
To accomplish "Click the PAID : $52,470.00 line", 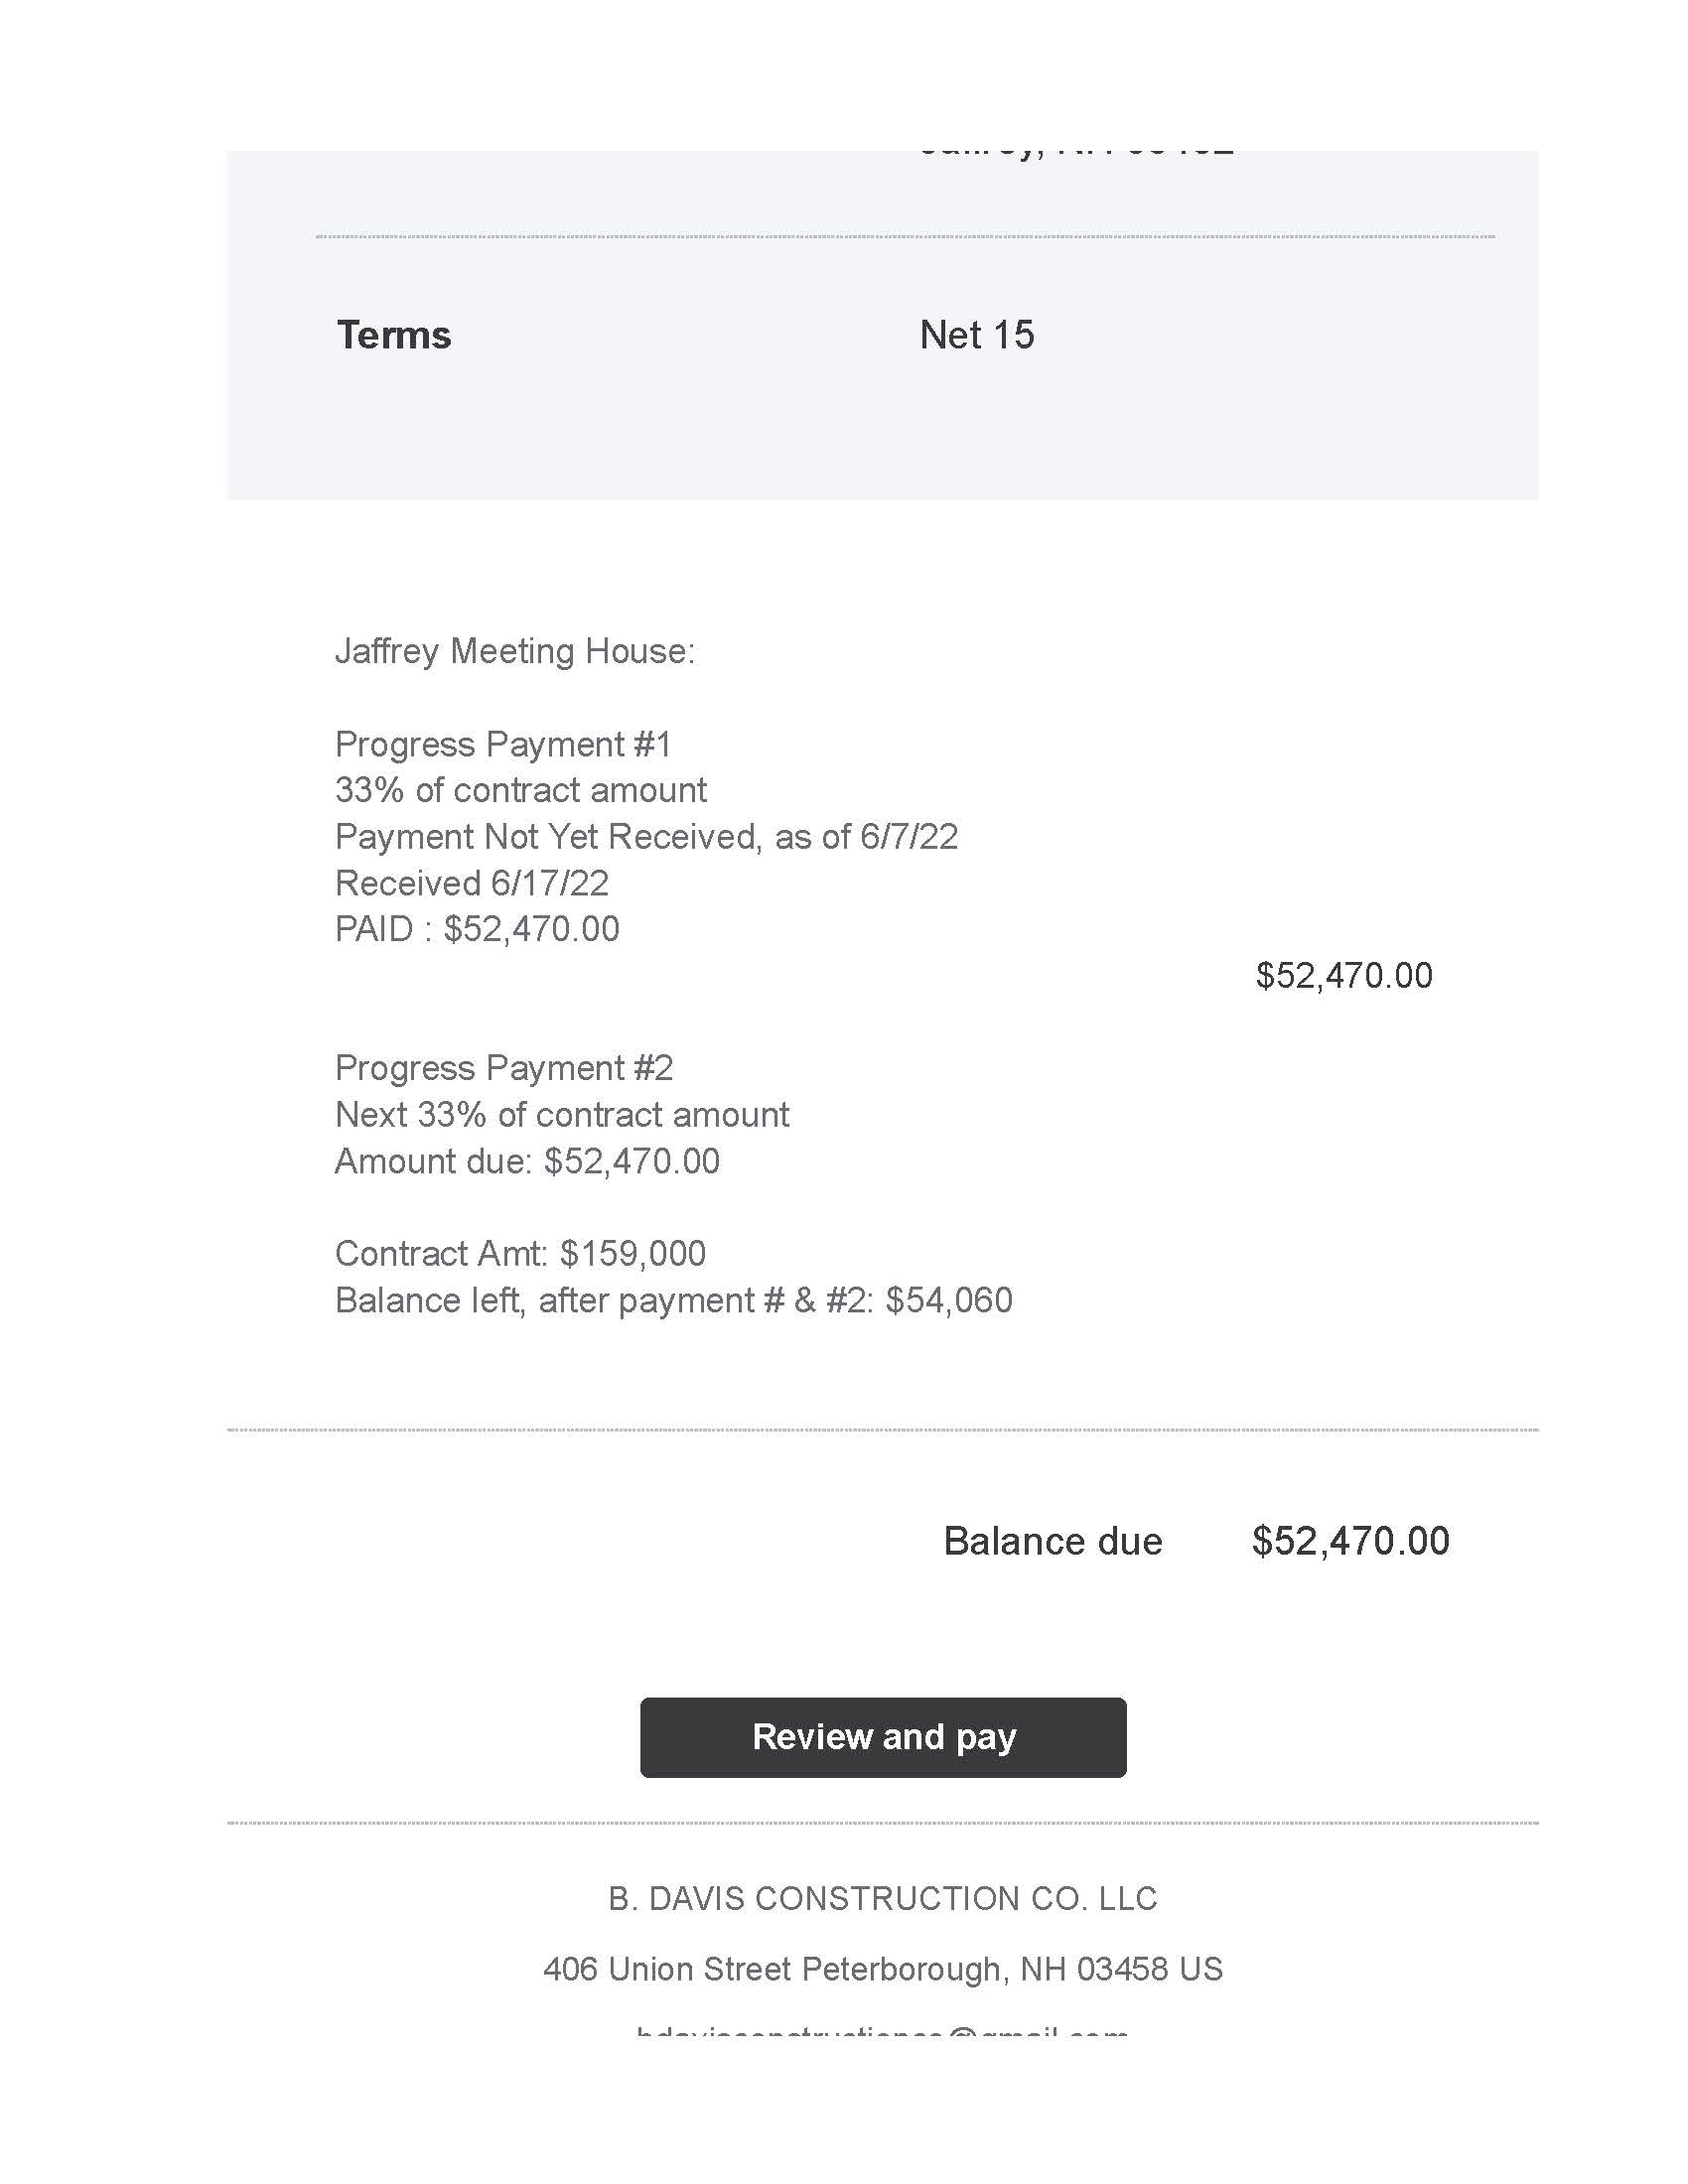I will [x=477, y=929].
